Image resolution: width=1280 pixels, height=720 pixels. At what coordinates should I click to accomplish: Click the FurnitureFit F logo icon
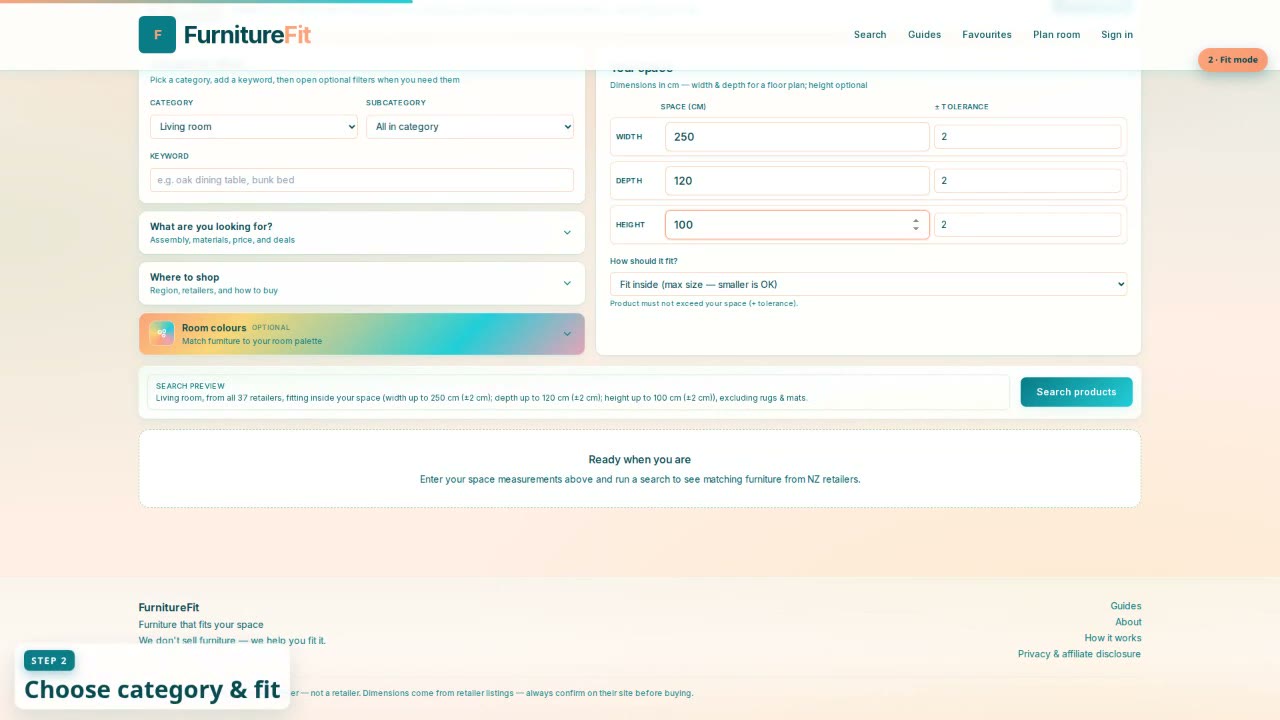pyautogui.click(x=157, y=35)
